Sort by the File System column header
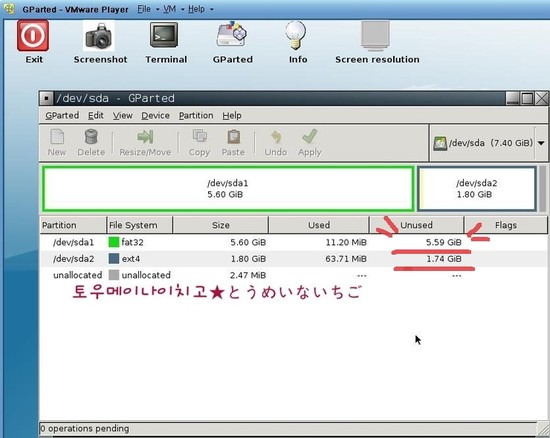 (x=139, y=225)
